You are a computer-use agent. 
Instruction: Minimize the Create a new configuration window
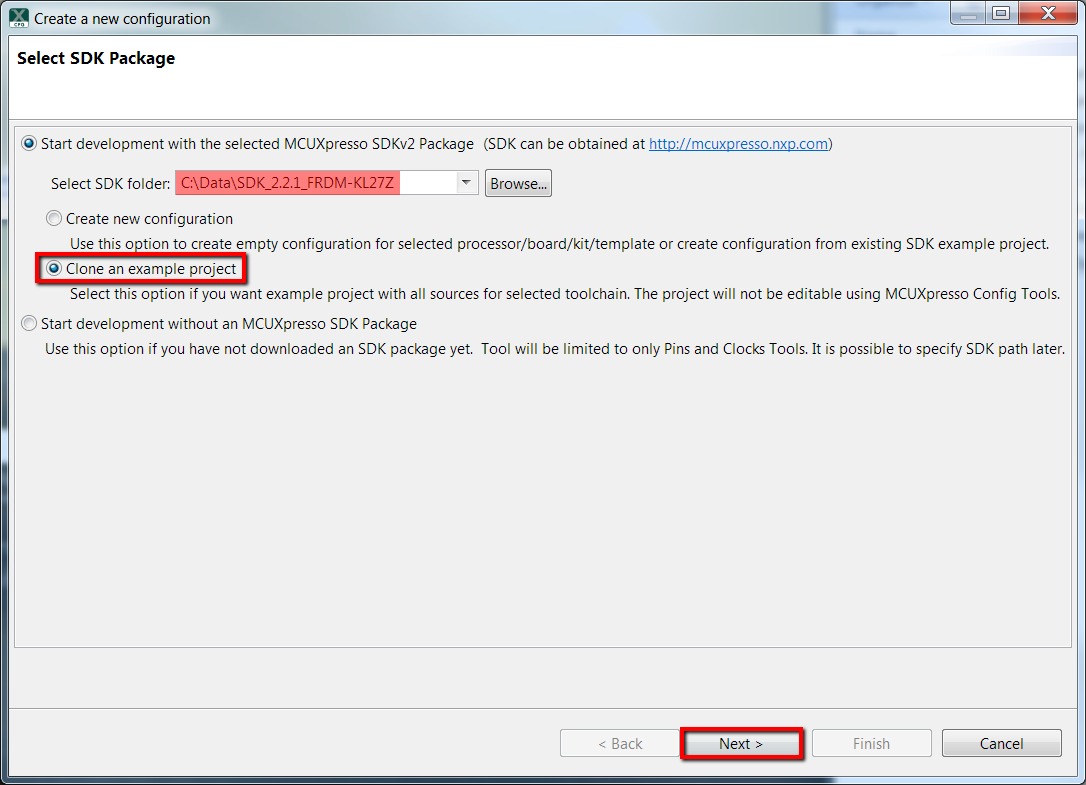coord(965,14)
